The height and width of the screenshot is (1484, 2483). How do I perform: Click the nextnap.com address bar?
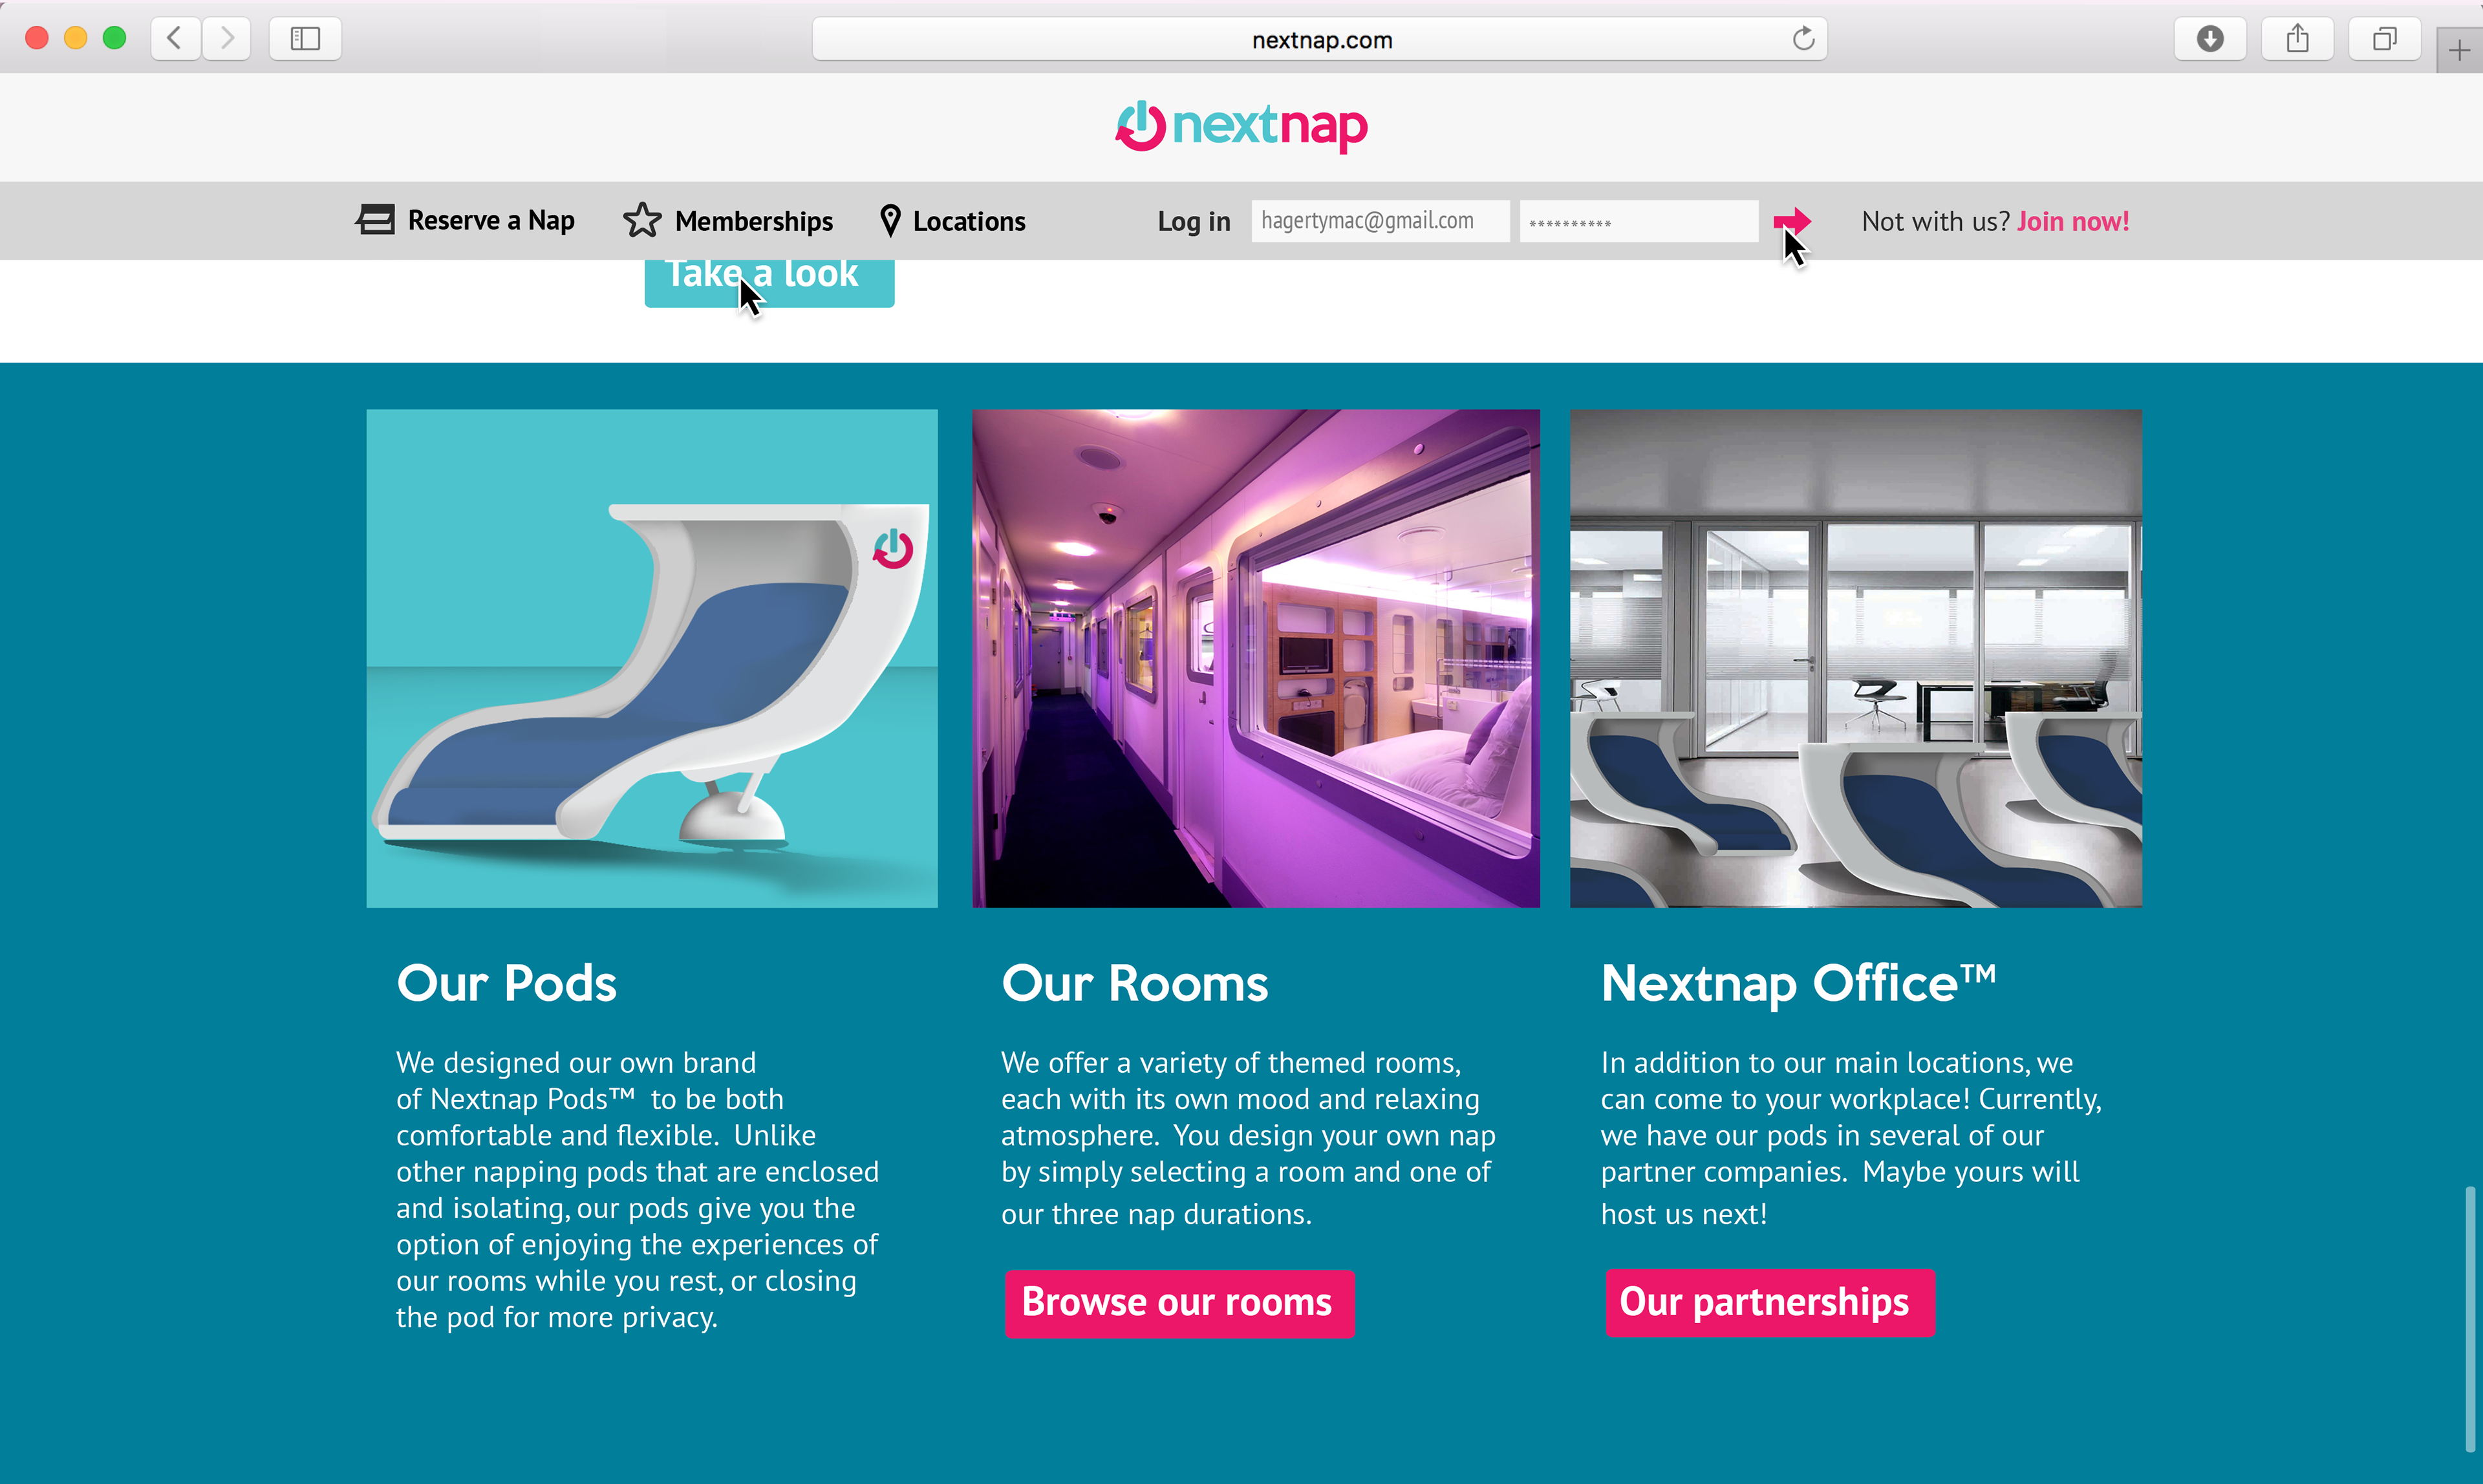[x=1319, y=39]
